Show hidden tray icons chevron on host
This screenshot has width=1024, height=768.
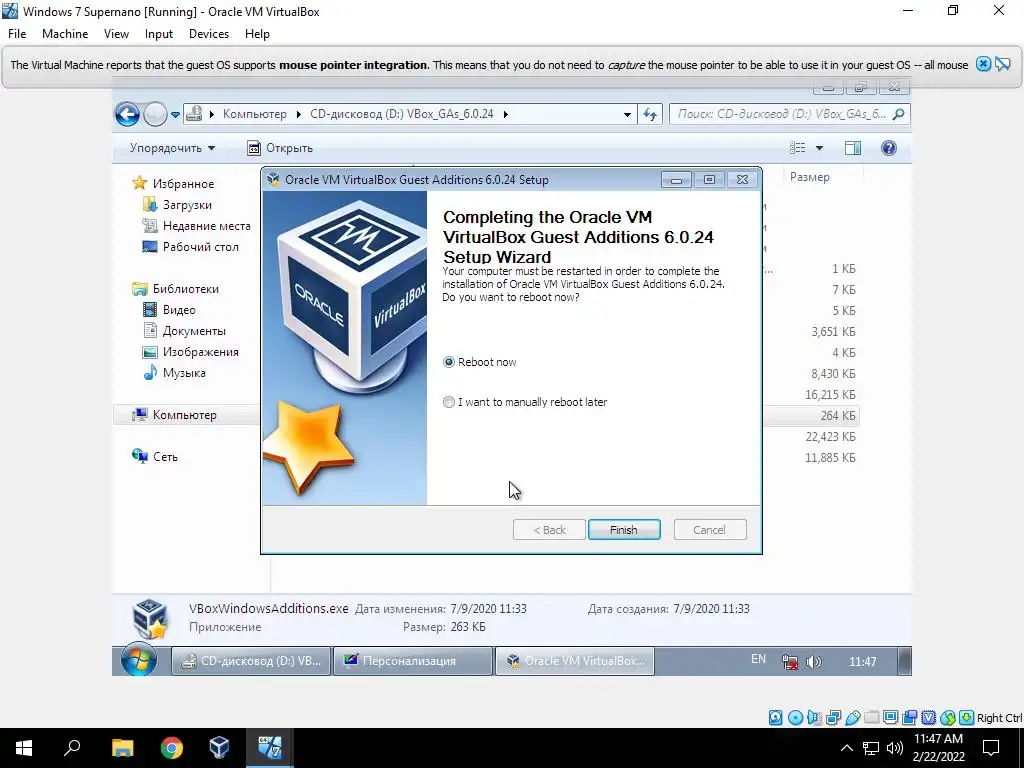(846, 748)
